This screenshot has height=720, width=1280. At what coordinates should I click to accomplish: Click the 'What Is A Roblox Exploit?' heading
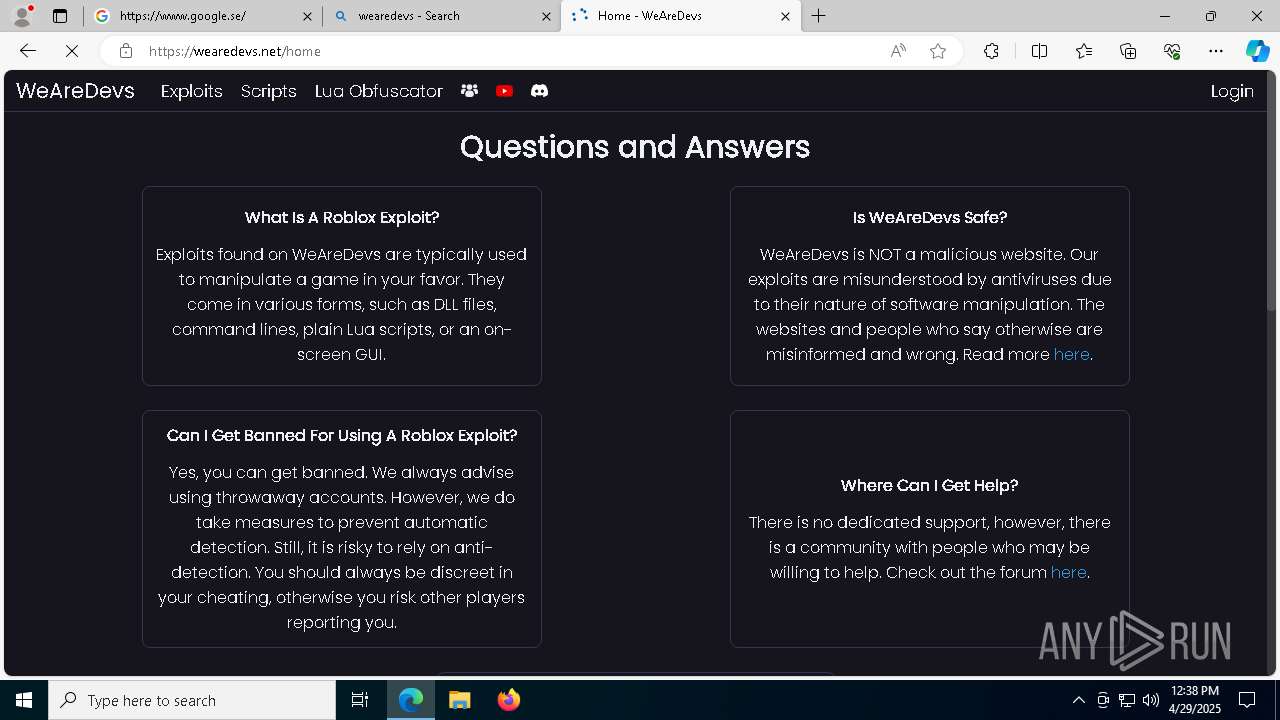[342, 217]
